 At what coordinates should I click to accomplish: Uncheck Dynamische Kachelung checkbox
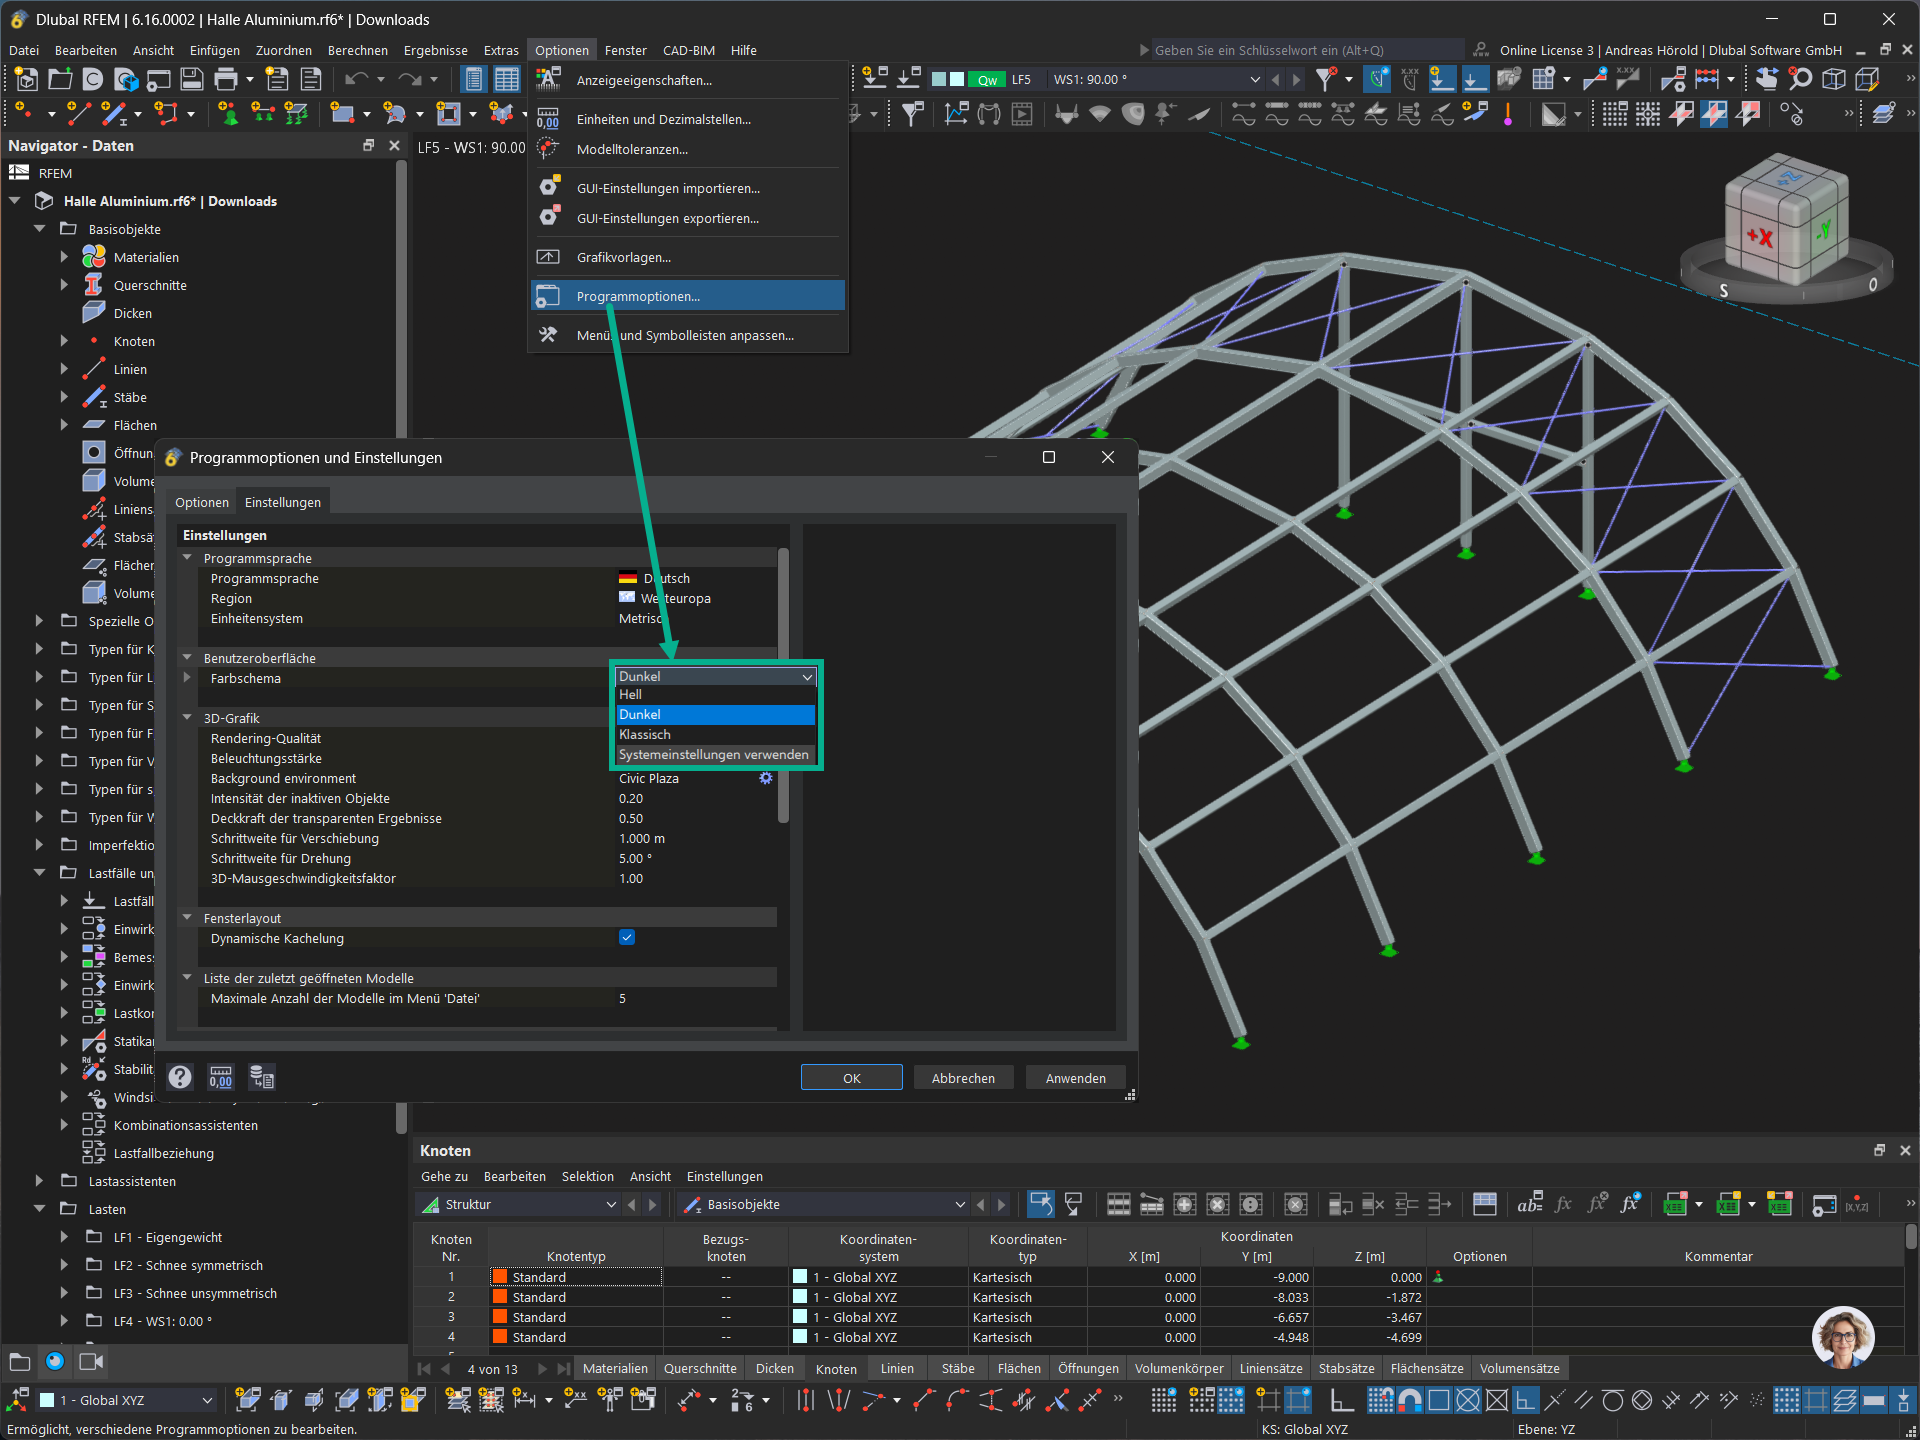click(x=627, y=938)
